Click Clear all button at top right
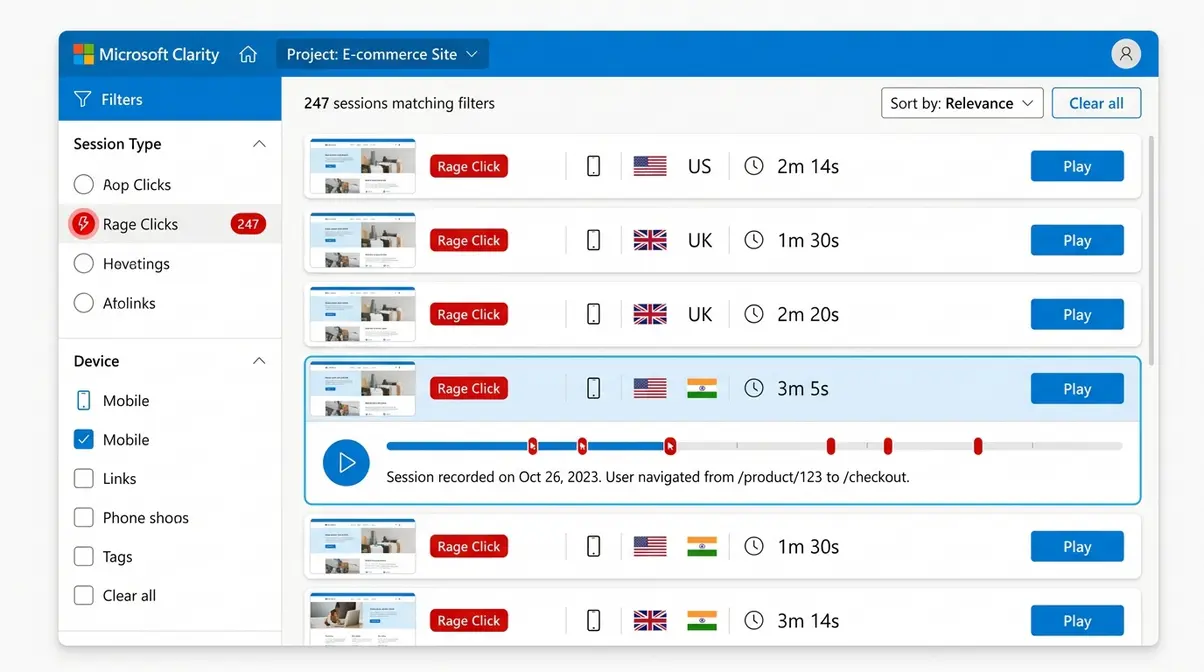 pyautogui.click(x=1096, y=103)
